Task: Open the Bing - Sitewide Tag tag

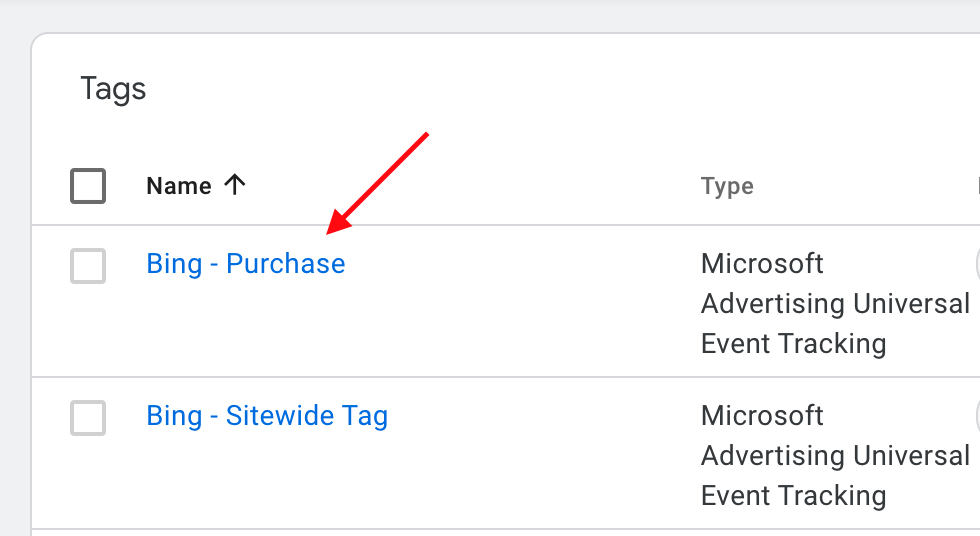Action: click(x=267, y=416)
